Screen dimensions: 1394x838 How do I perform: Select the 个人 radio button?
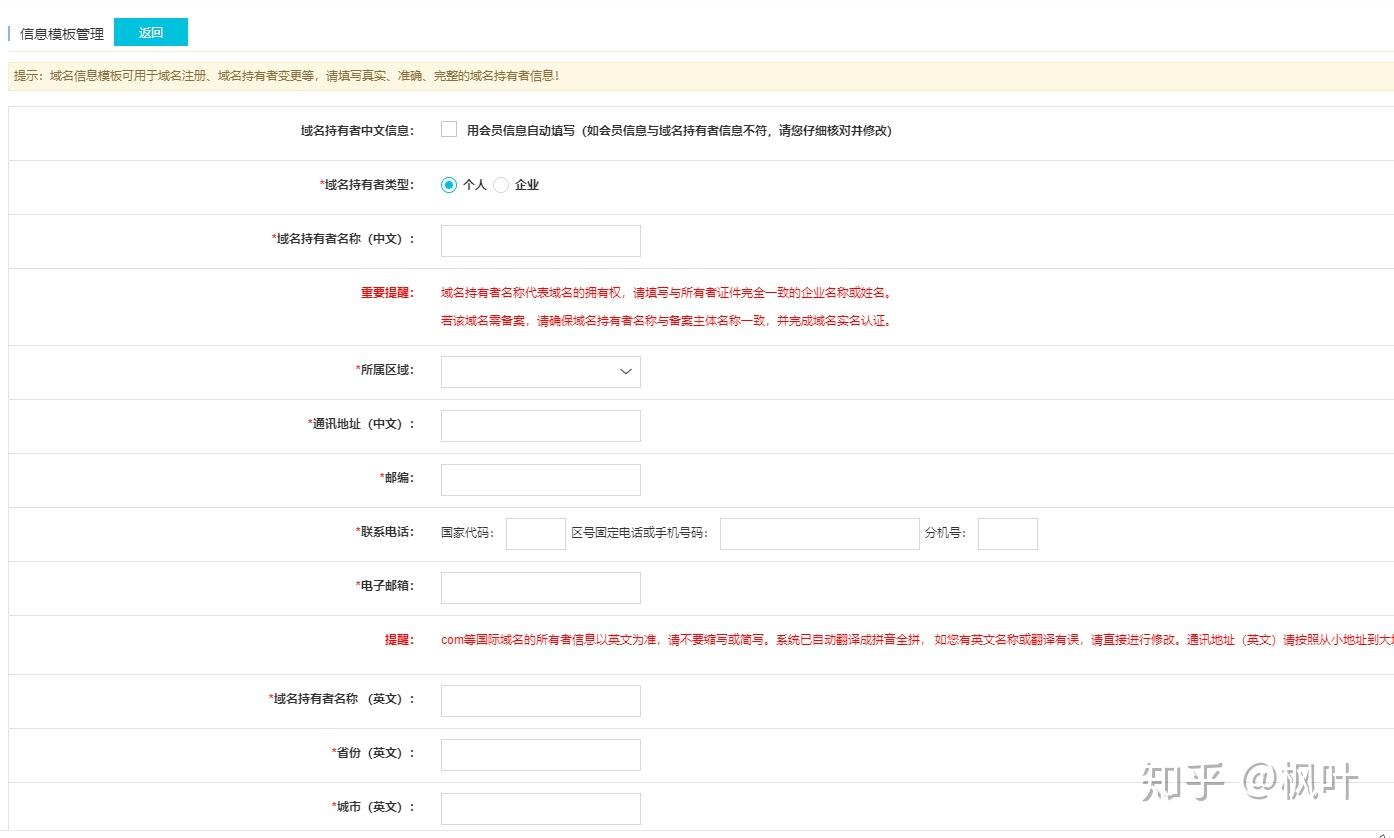coord(449,185)
